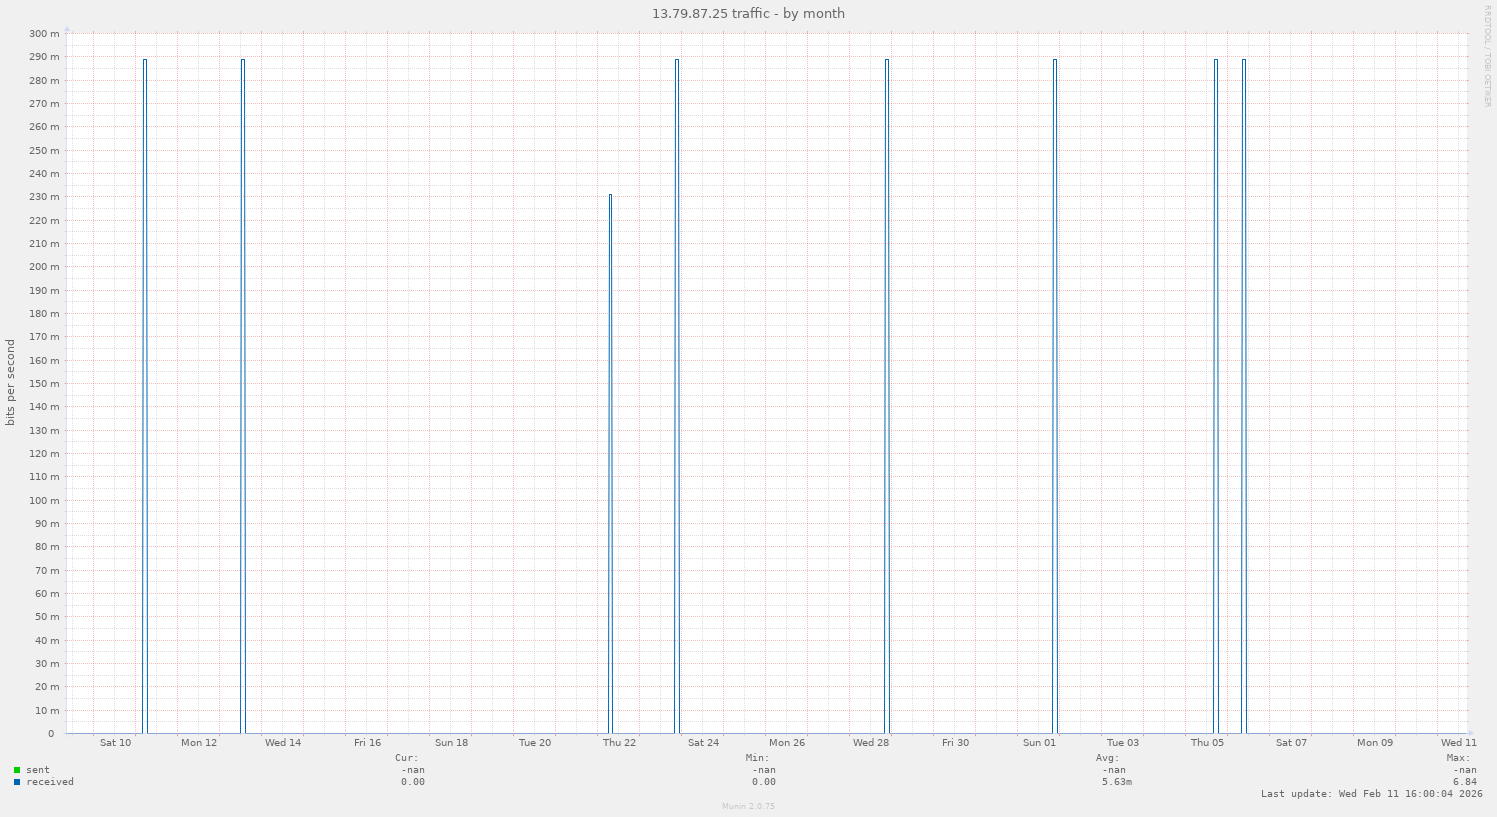Click the 'bits per second' axis label
Screen dimensions: 1497x817
pyautogui.click(x=11, y=383)
